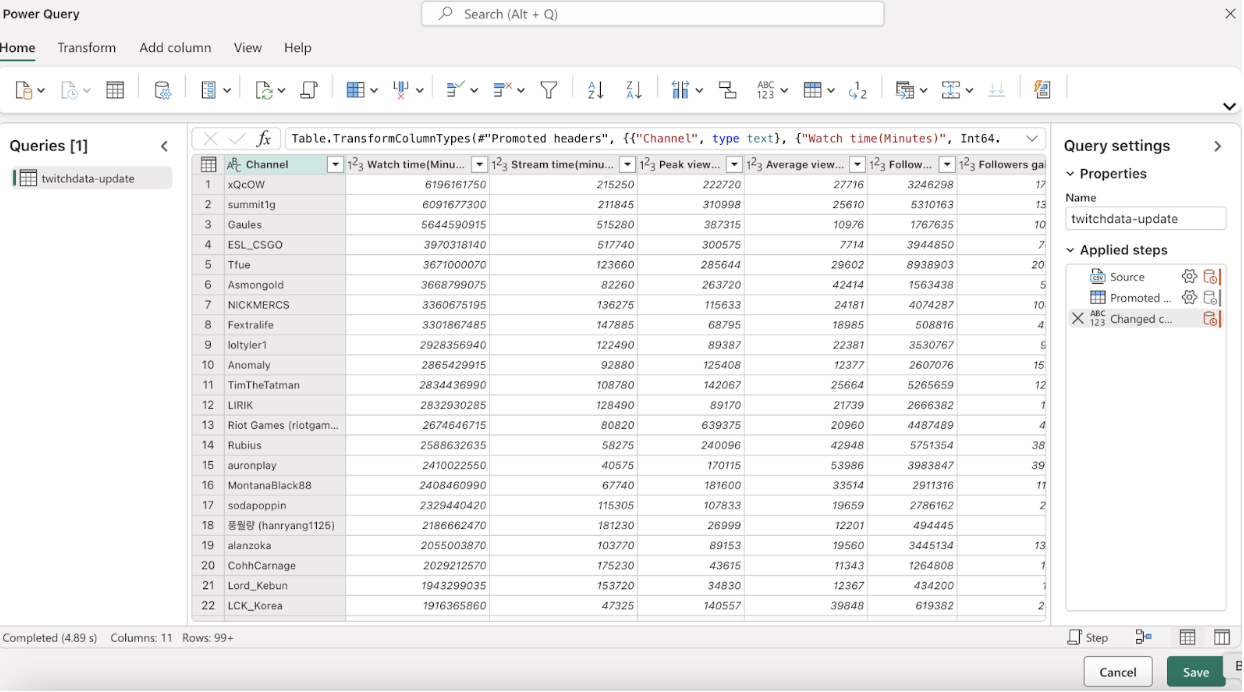This screenshot has width=1244, height=692.
Task: Refresh the data preview
Action: (x=264, y=90)
